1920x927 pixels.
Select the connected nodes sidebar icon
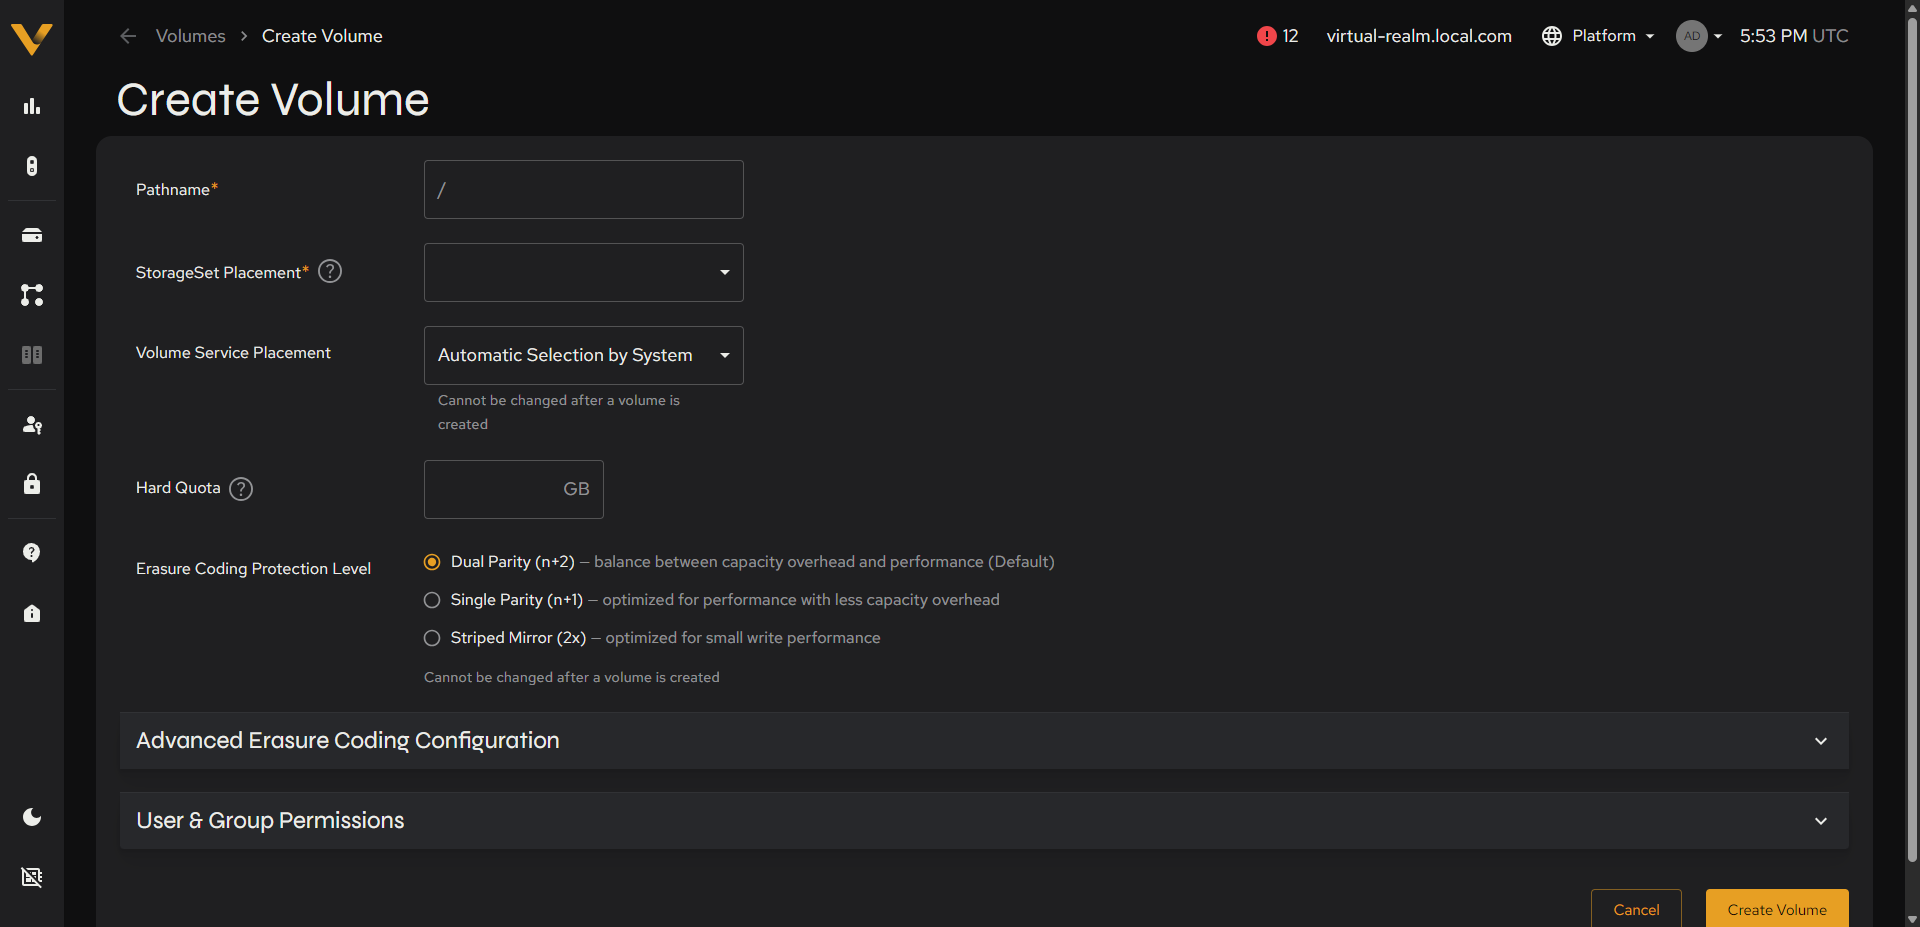click(x=32, y=295)
